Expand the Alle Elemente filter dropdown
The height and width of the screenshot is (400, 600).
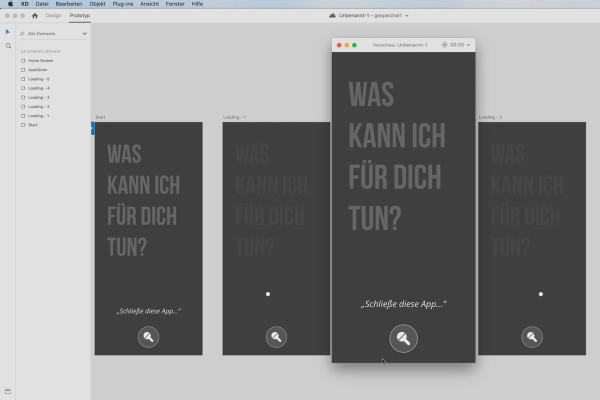(85, 34)
